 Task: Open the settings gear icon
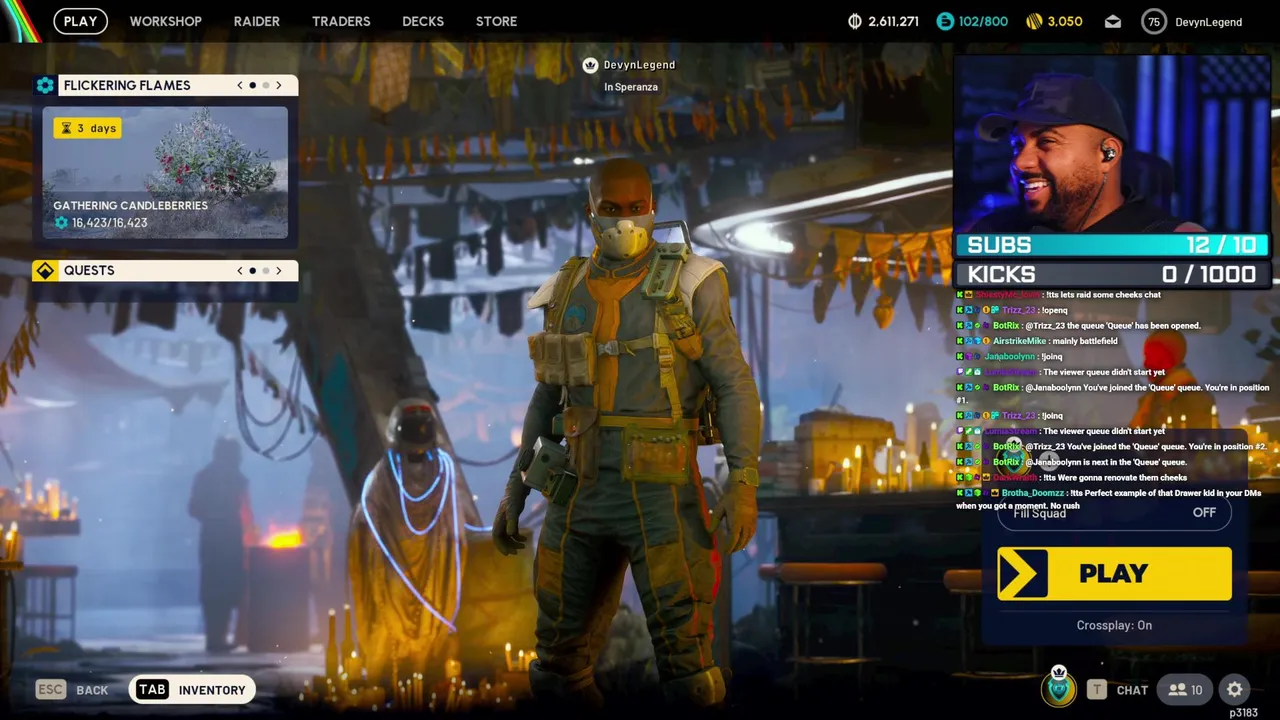[x=1235, y=689]
